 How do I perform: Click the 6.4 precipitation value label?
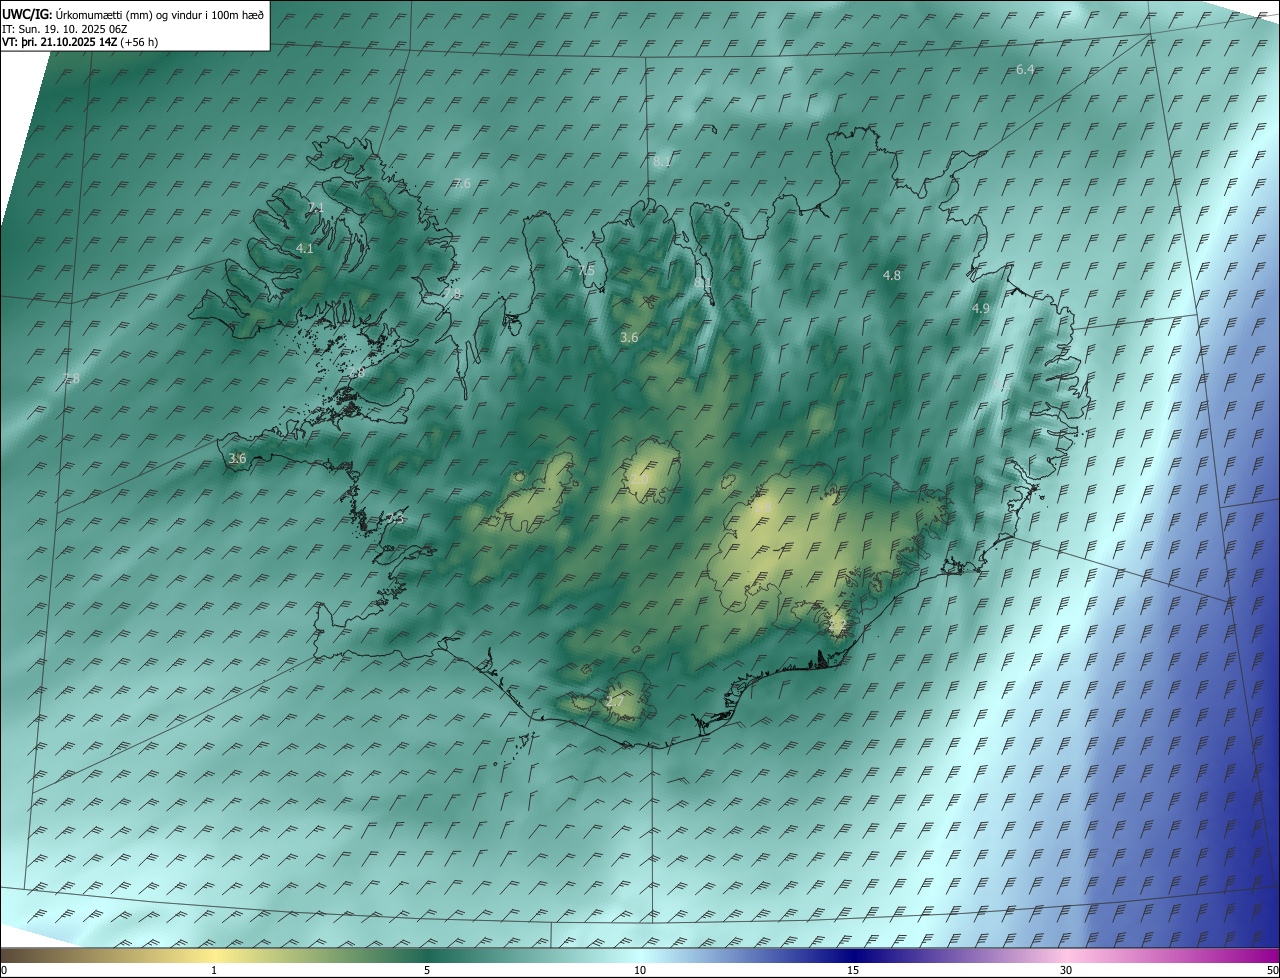1025,69
